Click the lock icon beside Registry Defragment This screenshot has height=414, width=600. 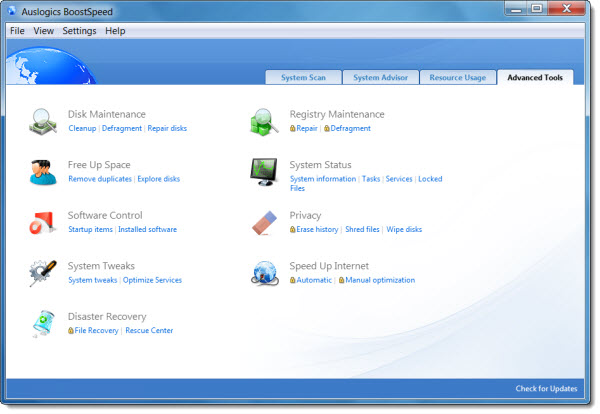point(327,129)
